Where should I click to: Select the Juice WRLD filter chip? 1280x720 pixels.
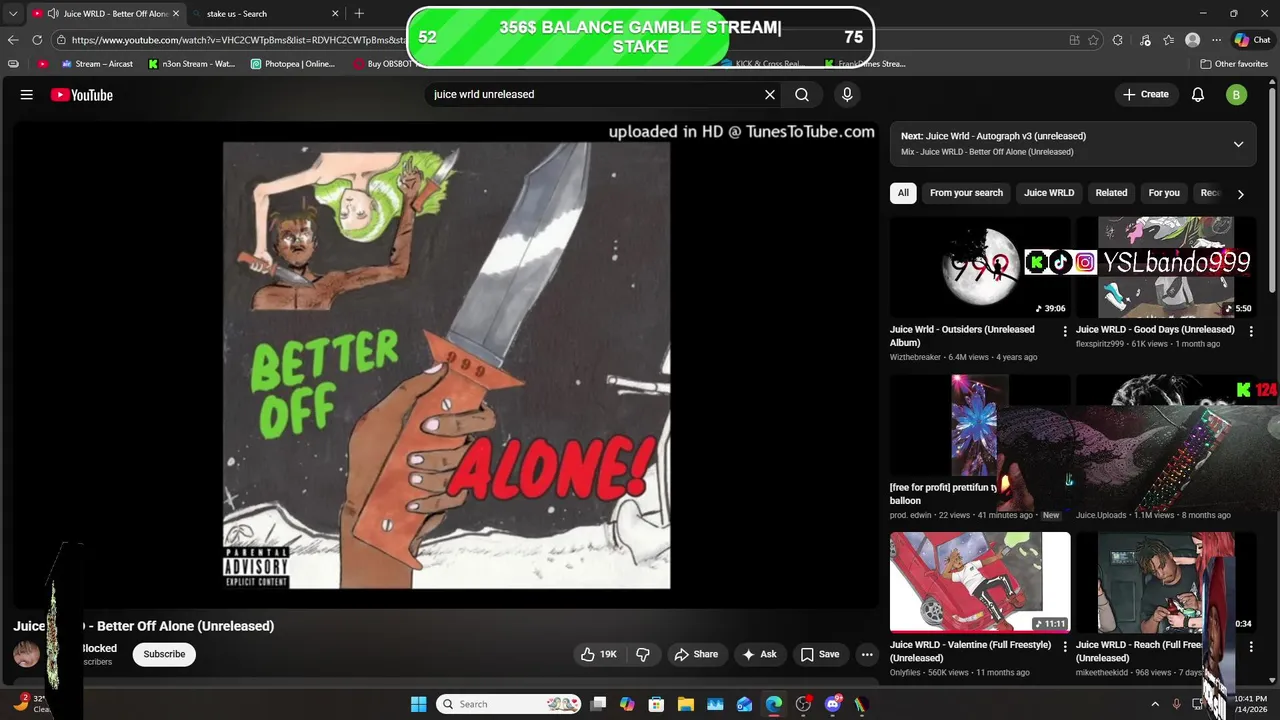point(1049,193)
